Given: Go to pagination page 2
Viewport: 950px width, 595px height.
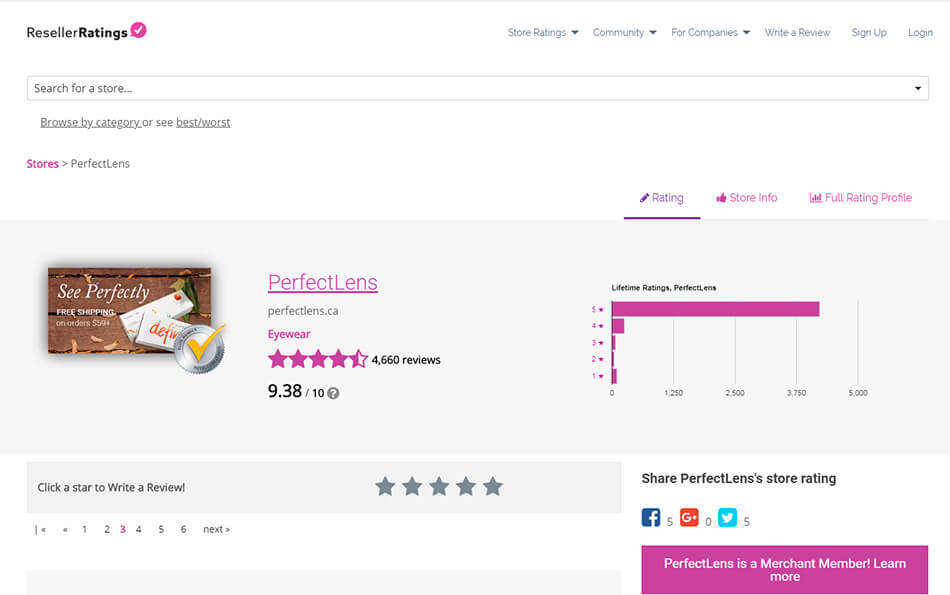Looking at the screenshot, I should point(107,529).
